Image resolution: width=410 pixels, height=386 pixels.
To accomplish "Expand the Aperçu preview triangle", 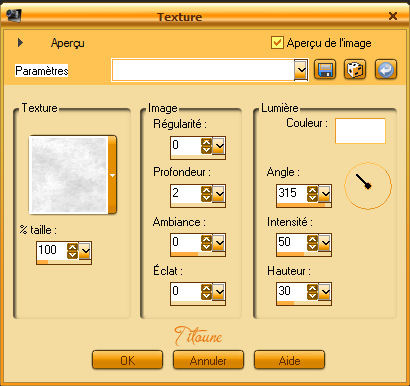I will [x=20, y=42].
